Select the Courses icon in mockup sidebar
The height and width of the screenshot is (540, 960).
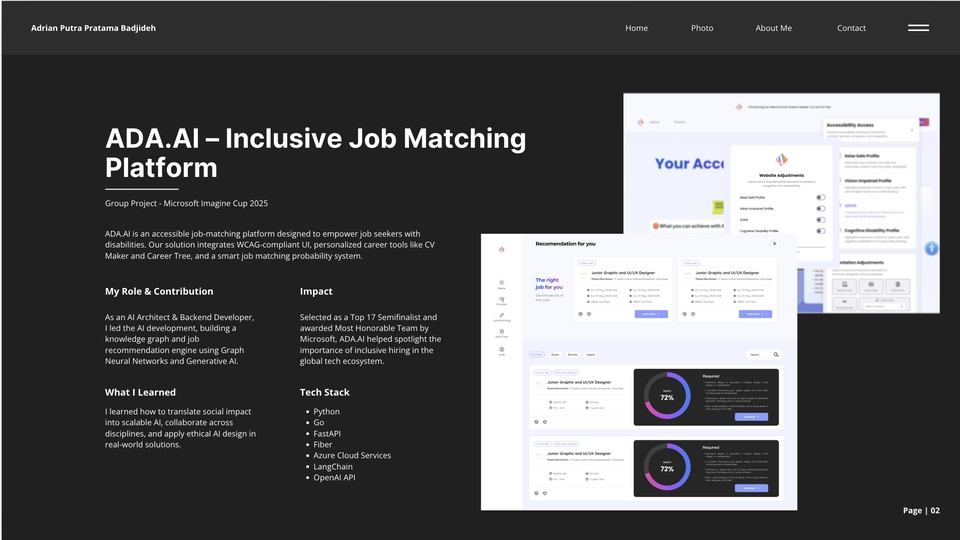pyautogui.click(x=502, y=300)
